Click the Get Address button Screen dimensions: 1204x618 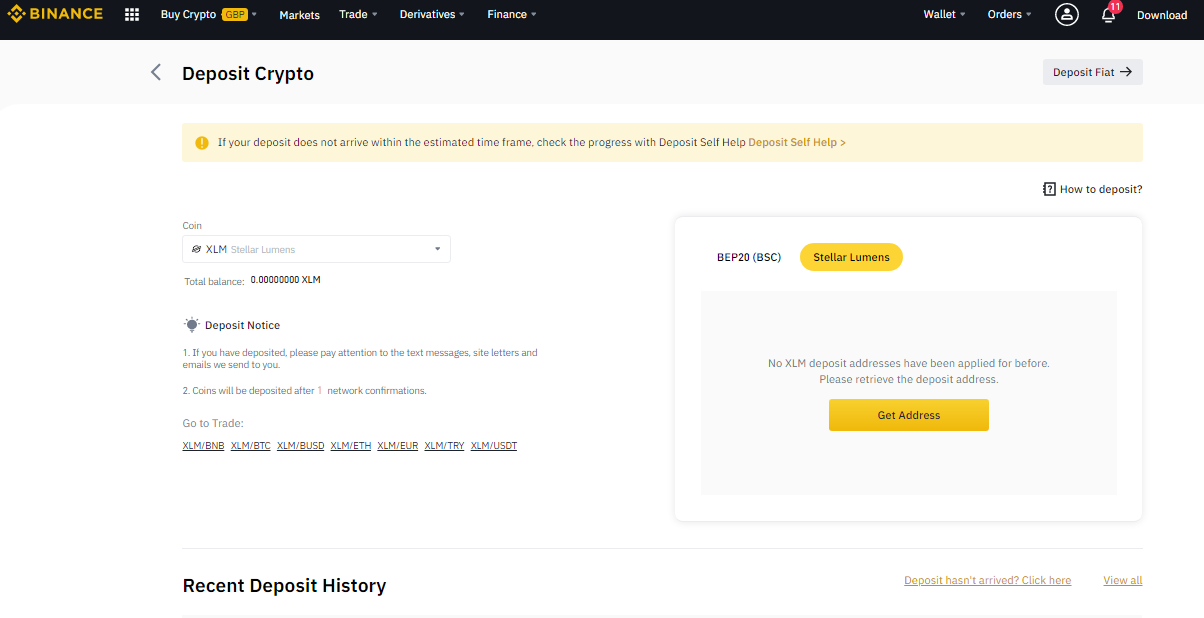pos(909,415)
